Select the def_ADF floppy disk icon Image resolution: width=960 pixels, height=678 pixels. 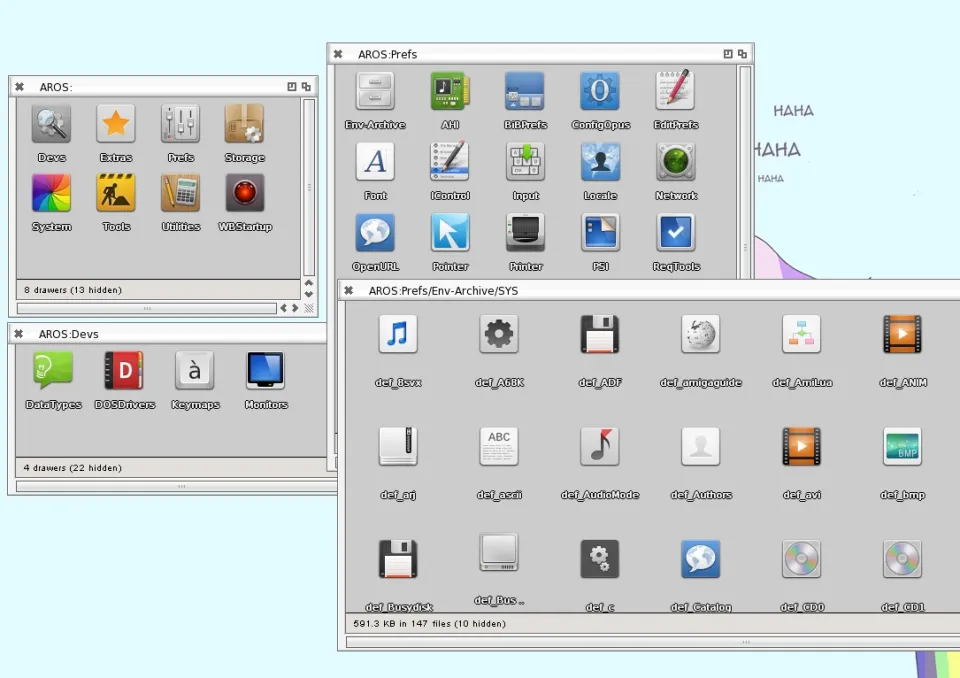pos(600,335)
